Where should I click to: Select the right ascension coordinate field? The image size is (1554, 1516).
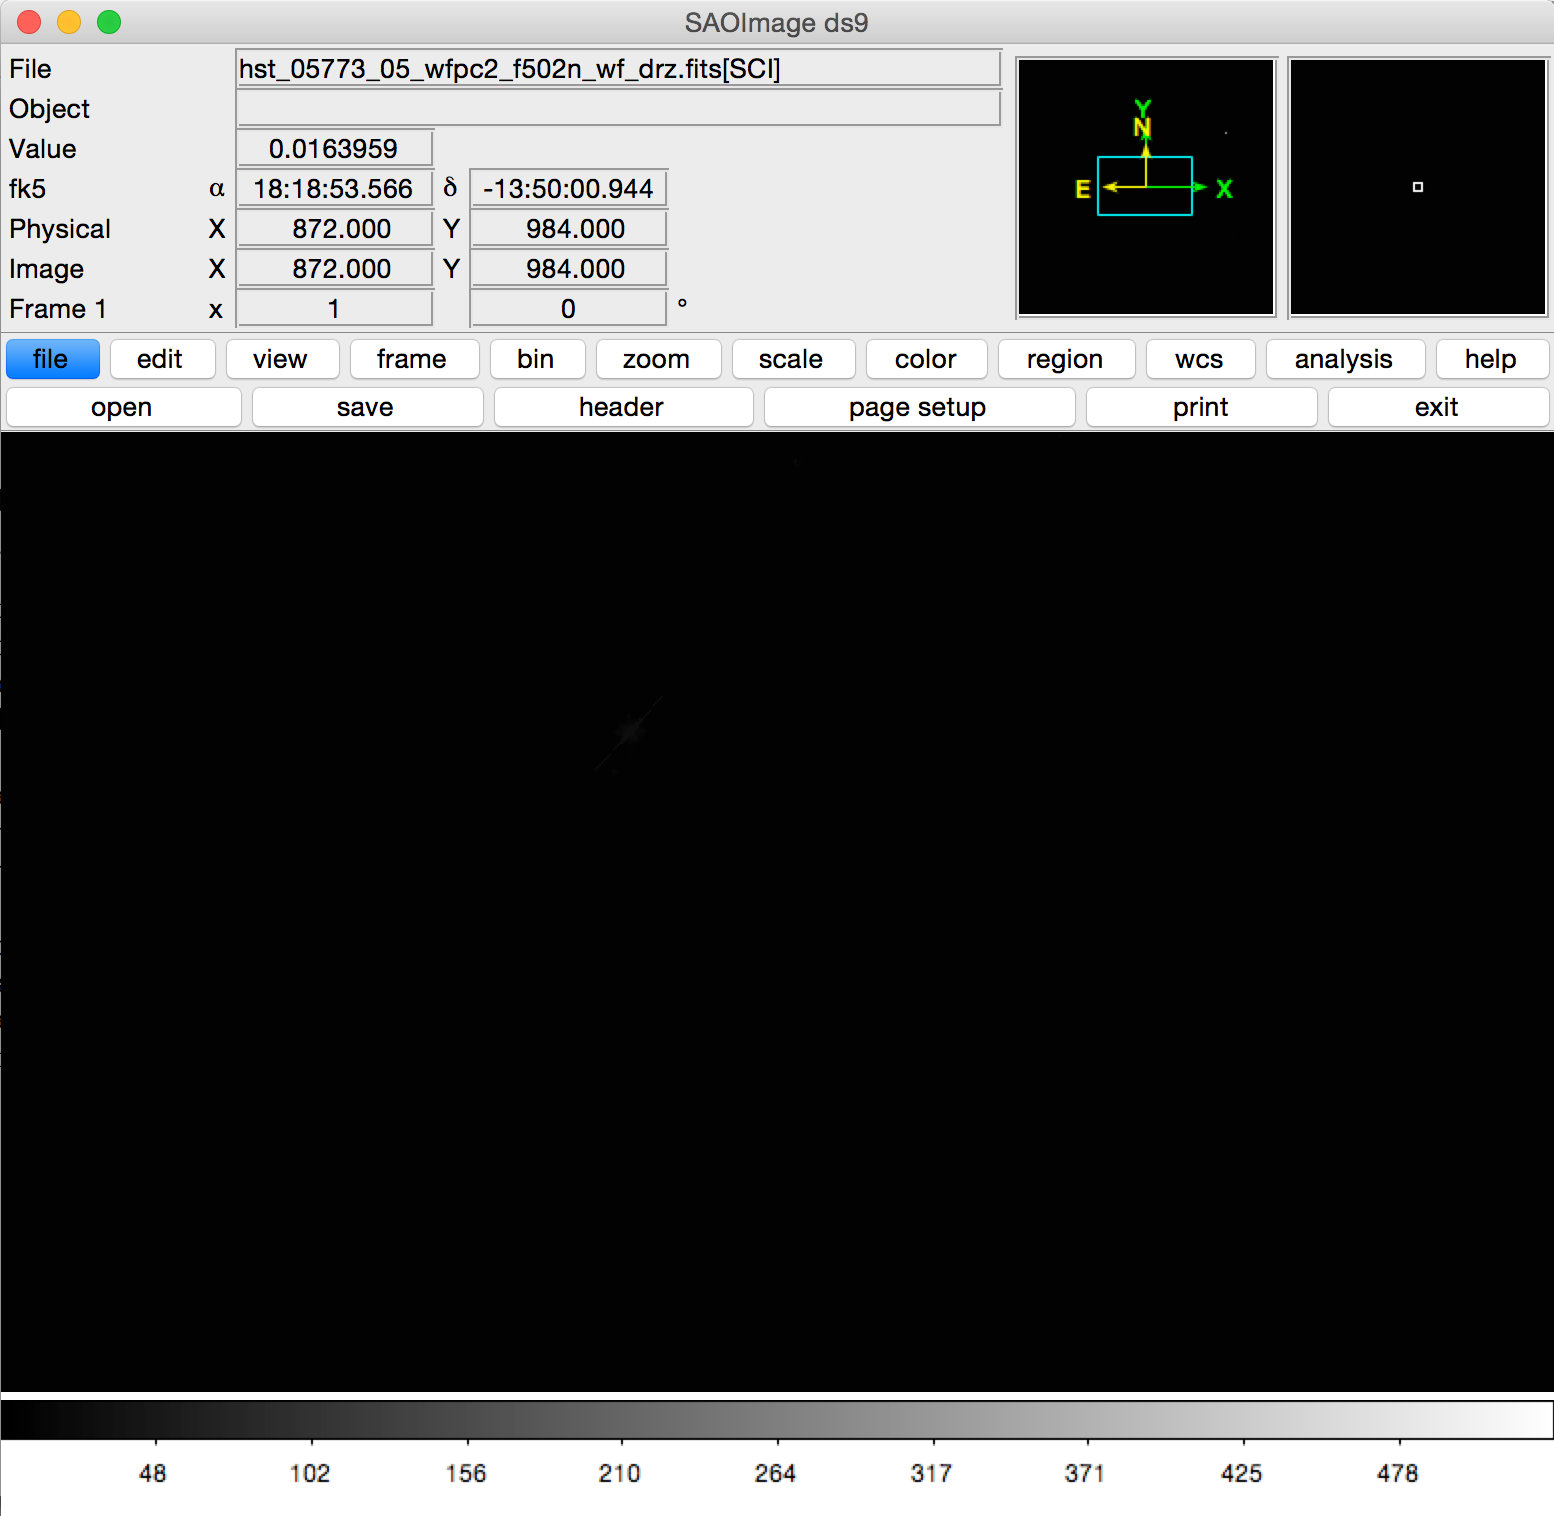335,188
